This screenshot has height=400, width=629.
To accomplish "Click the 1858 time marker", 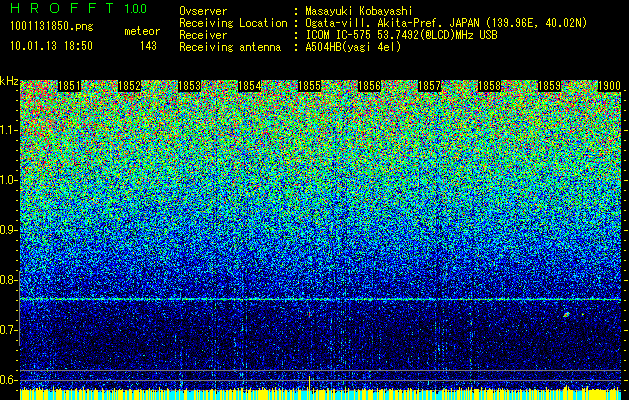I will tap(489, 86).
